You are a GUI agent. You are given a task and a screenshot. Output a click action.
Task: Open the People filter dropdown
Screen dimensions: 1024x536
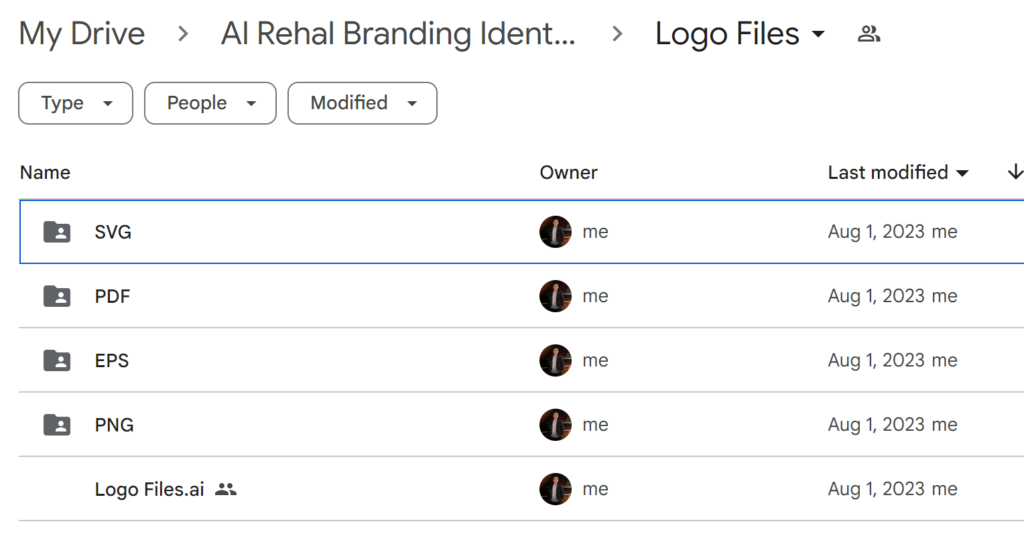(210, 103)
